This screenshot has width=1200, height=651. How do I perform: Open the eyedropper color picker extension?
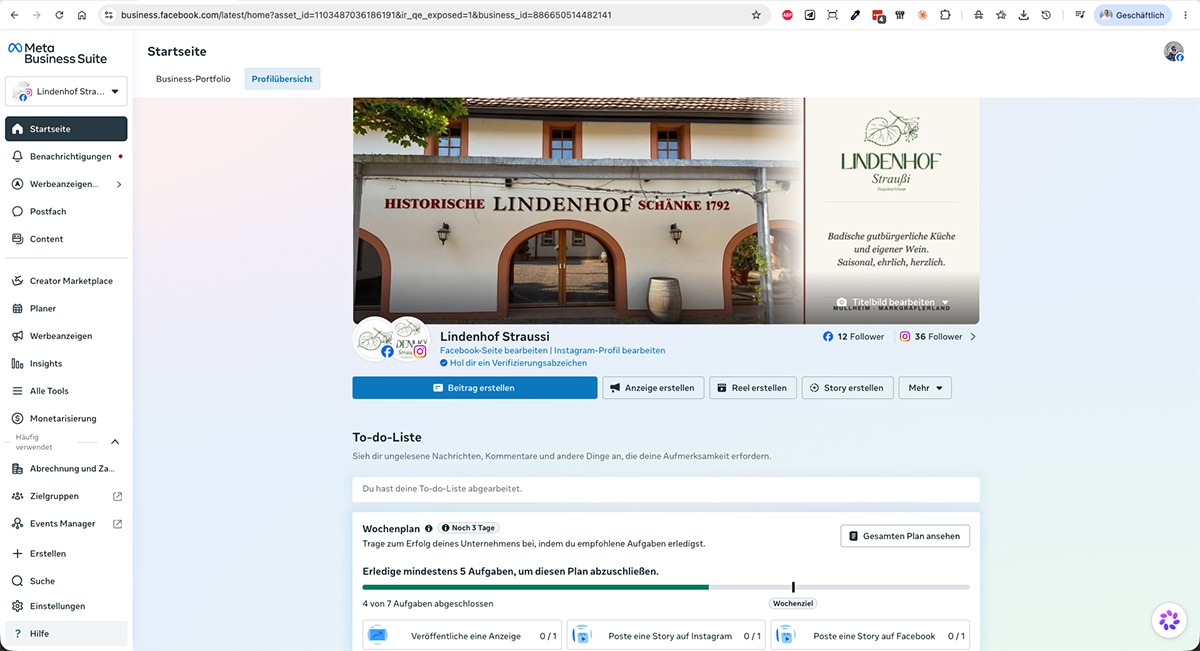[855, 15]
